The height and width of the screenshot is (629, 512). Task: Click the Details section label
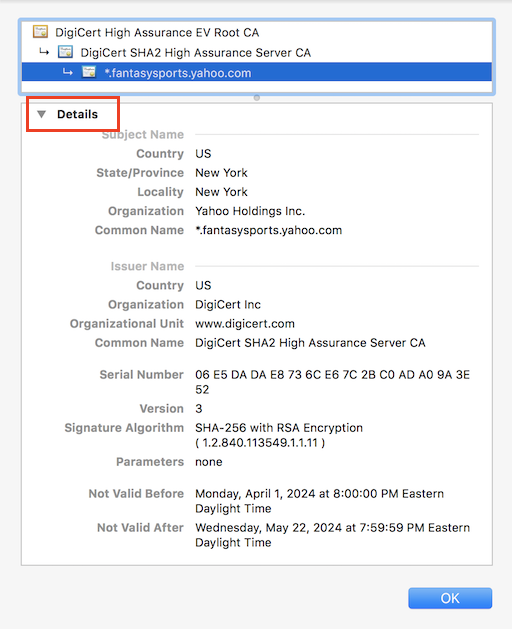77,114
